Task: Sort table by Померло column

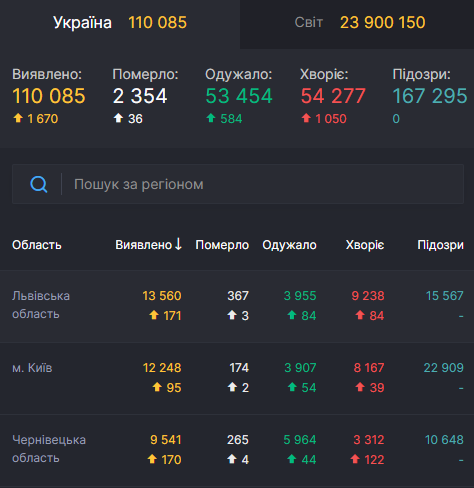Action: tap(222, 245)
